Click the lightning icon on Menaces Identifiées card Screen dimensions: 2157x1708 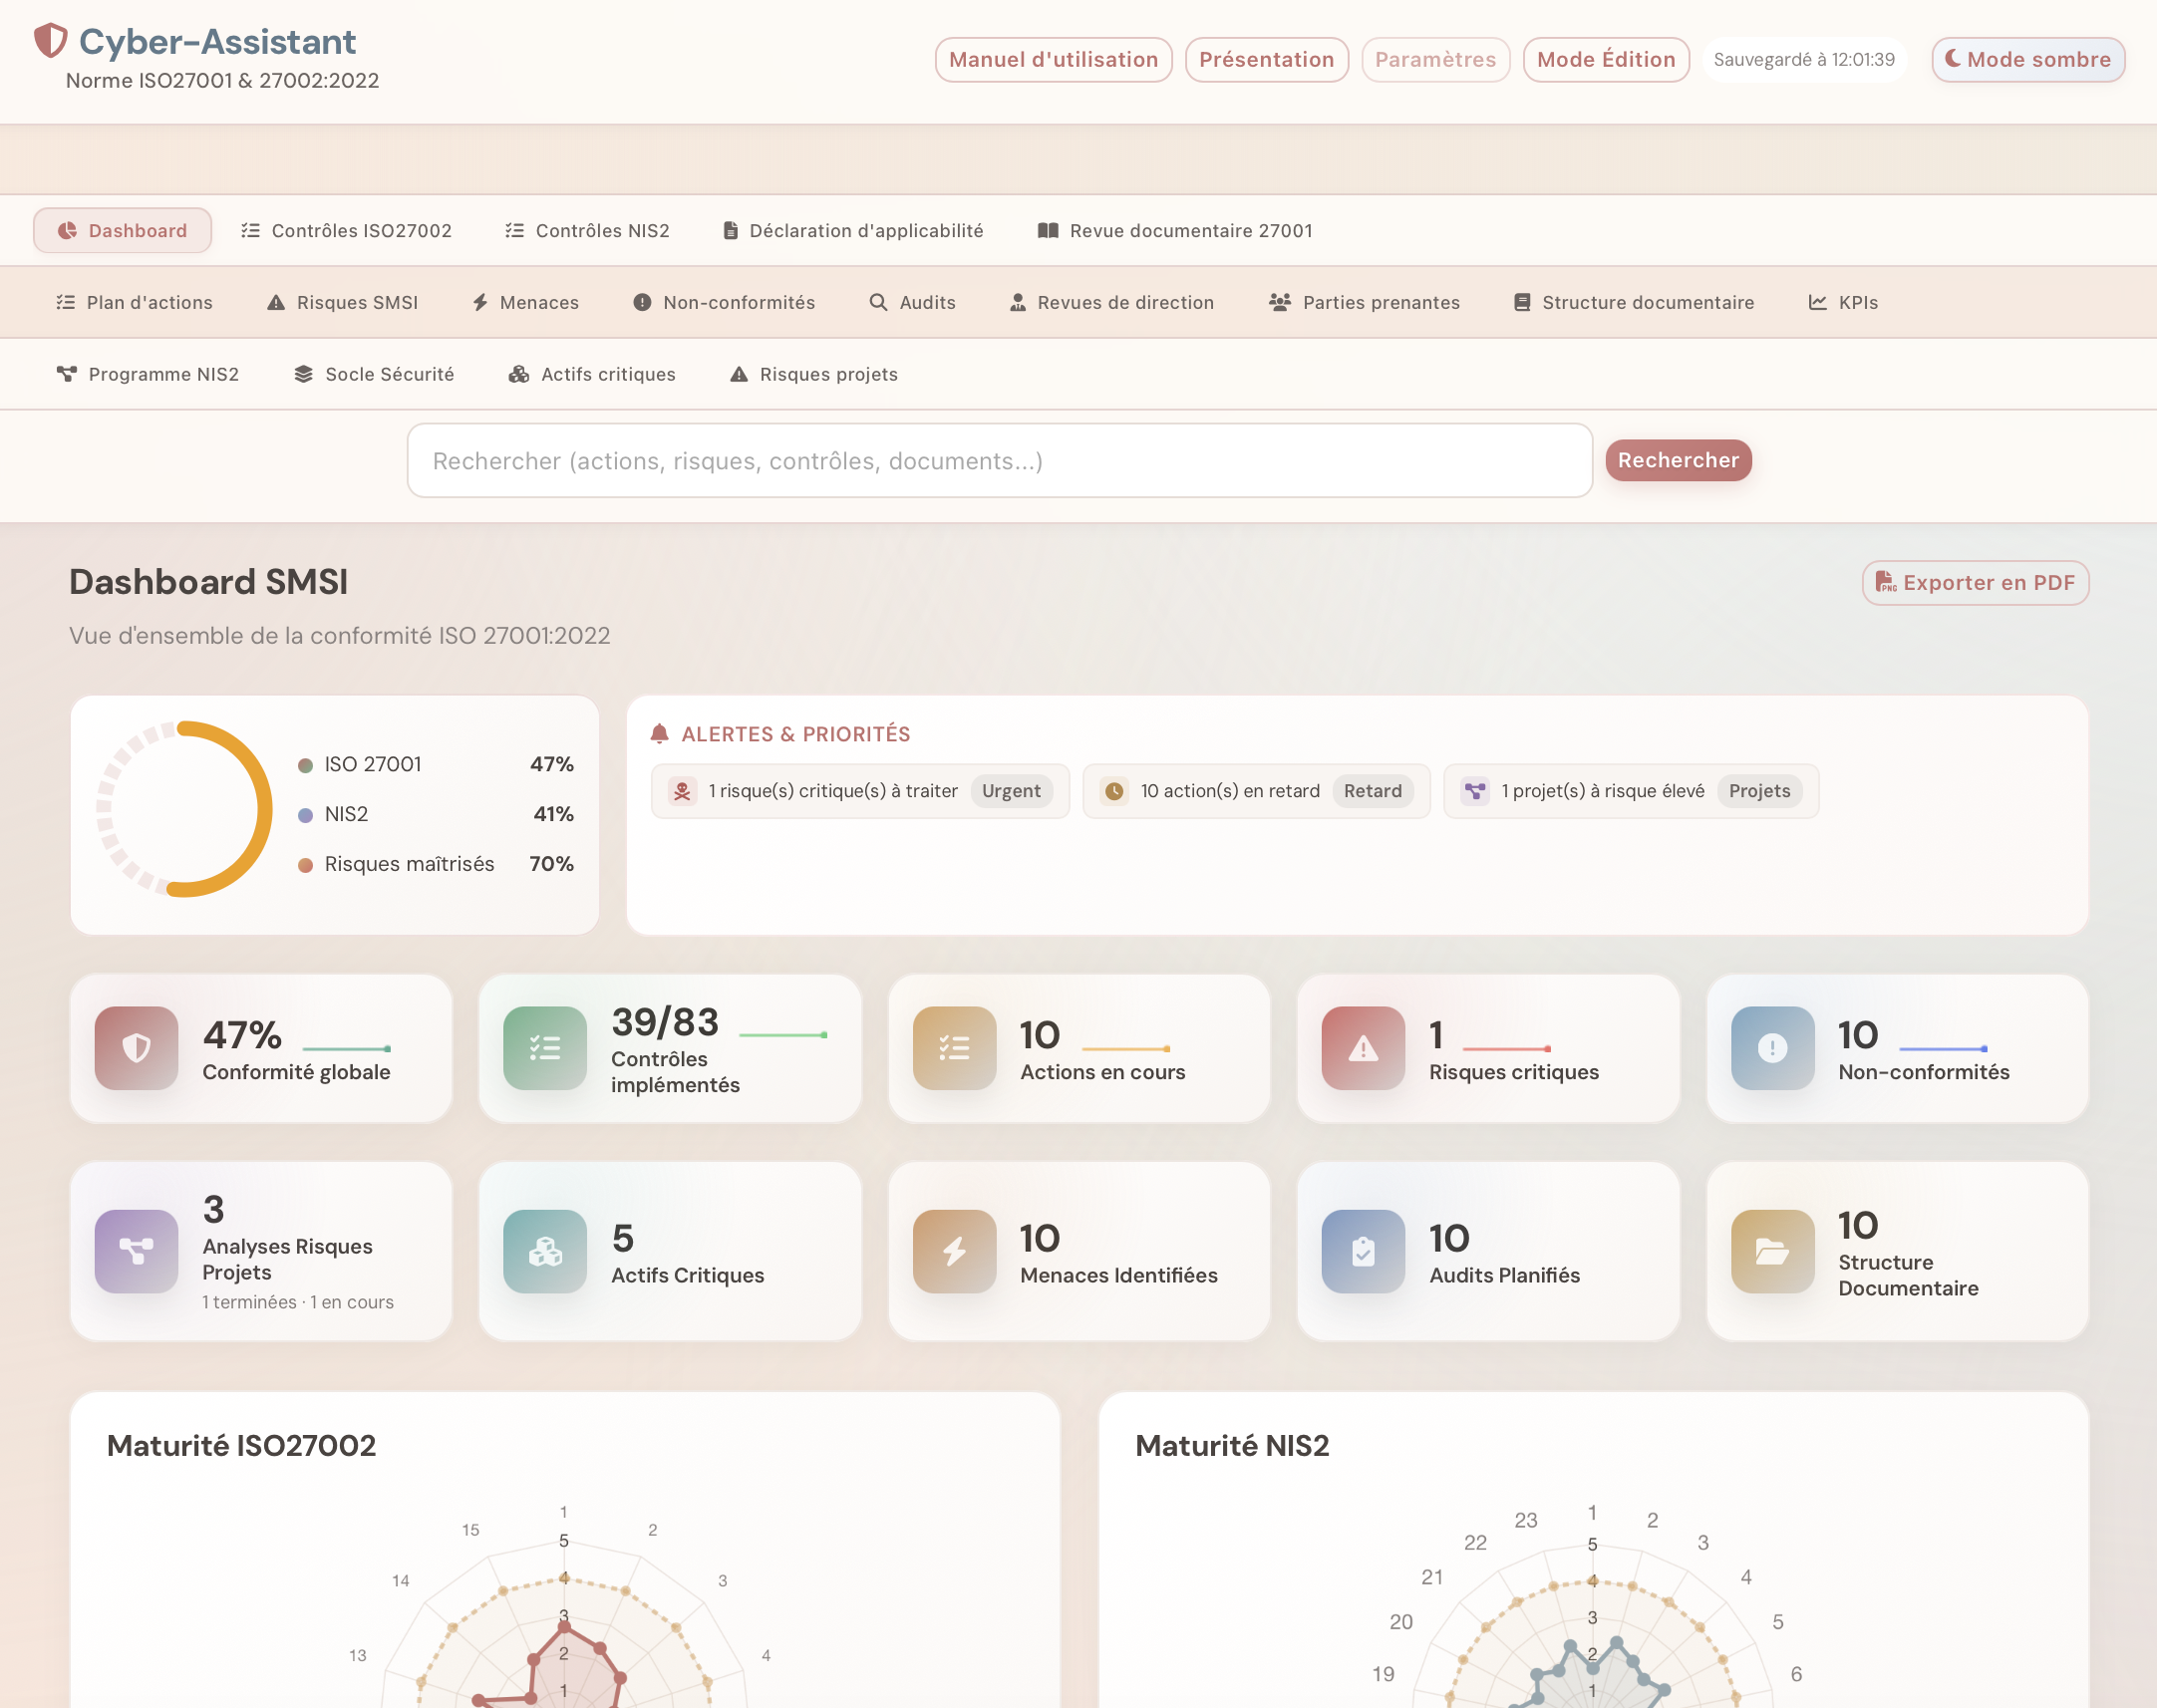[x=954, y=1251]
